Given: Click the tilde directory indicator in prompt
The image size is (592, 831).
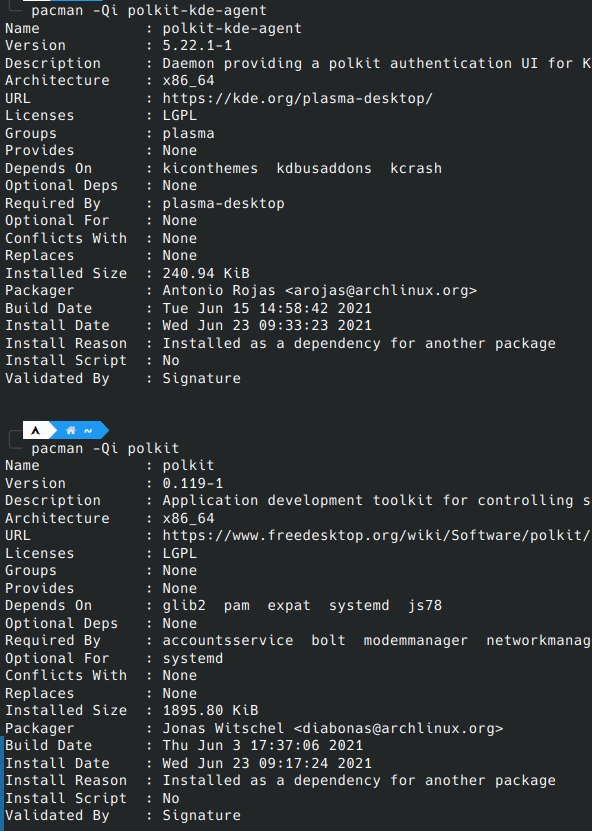Looking at the screenshot, I should pos(88,431).
